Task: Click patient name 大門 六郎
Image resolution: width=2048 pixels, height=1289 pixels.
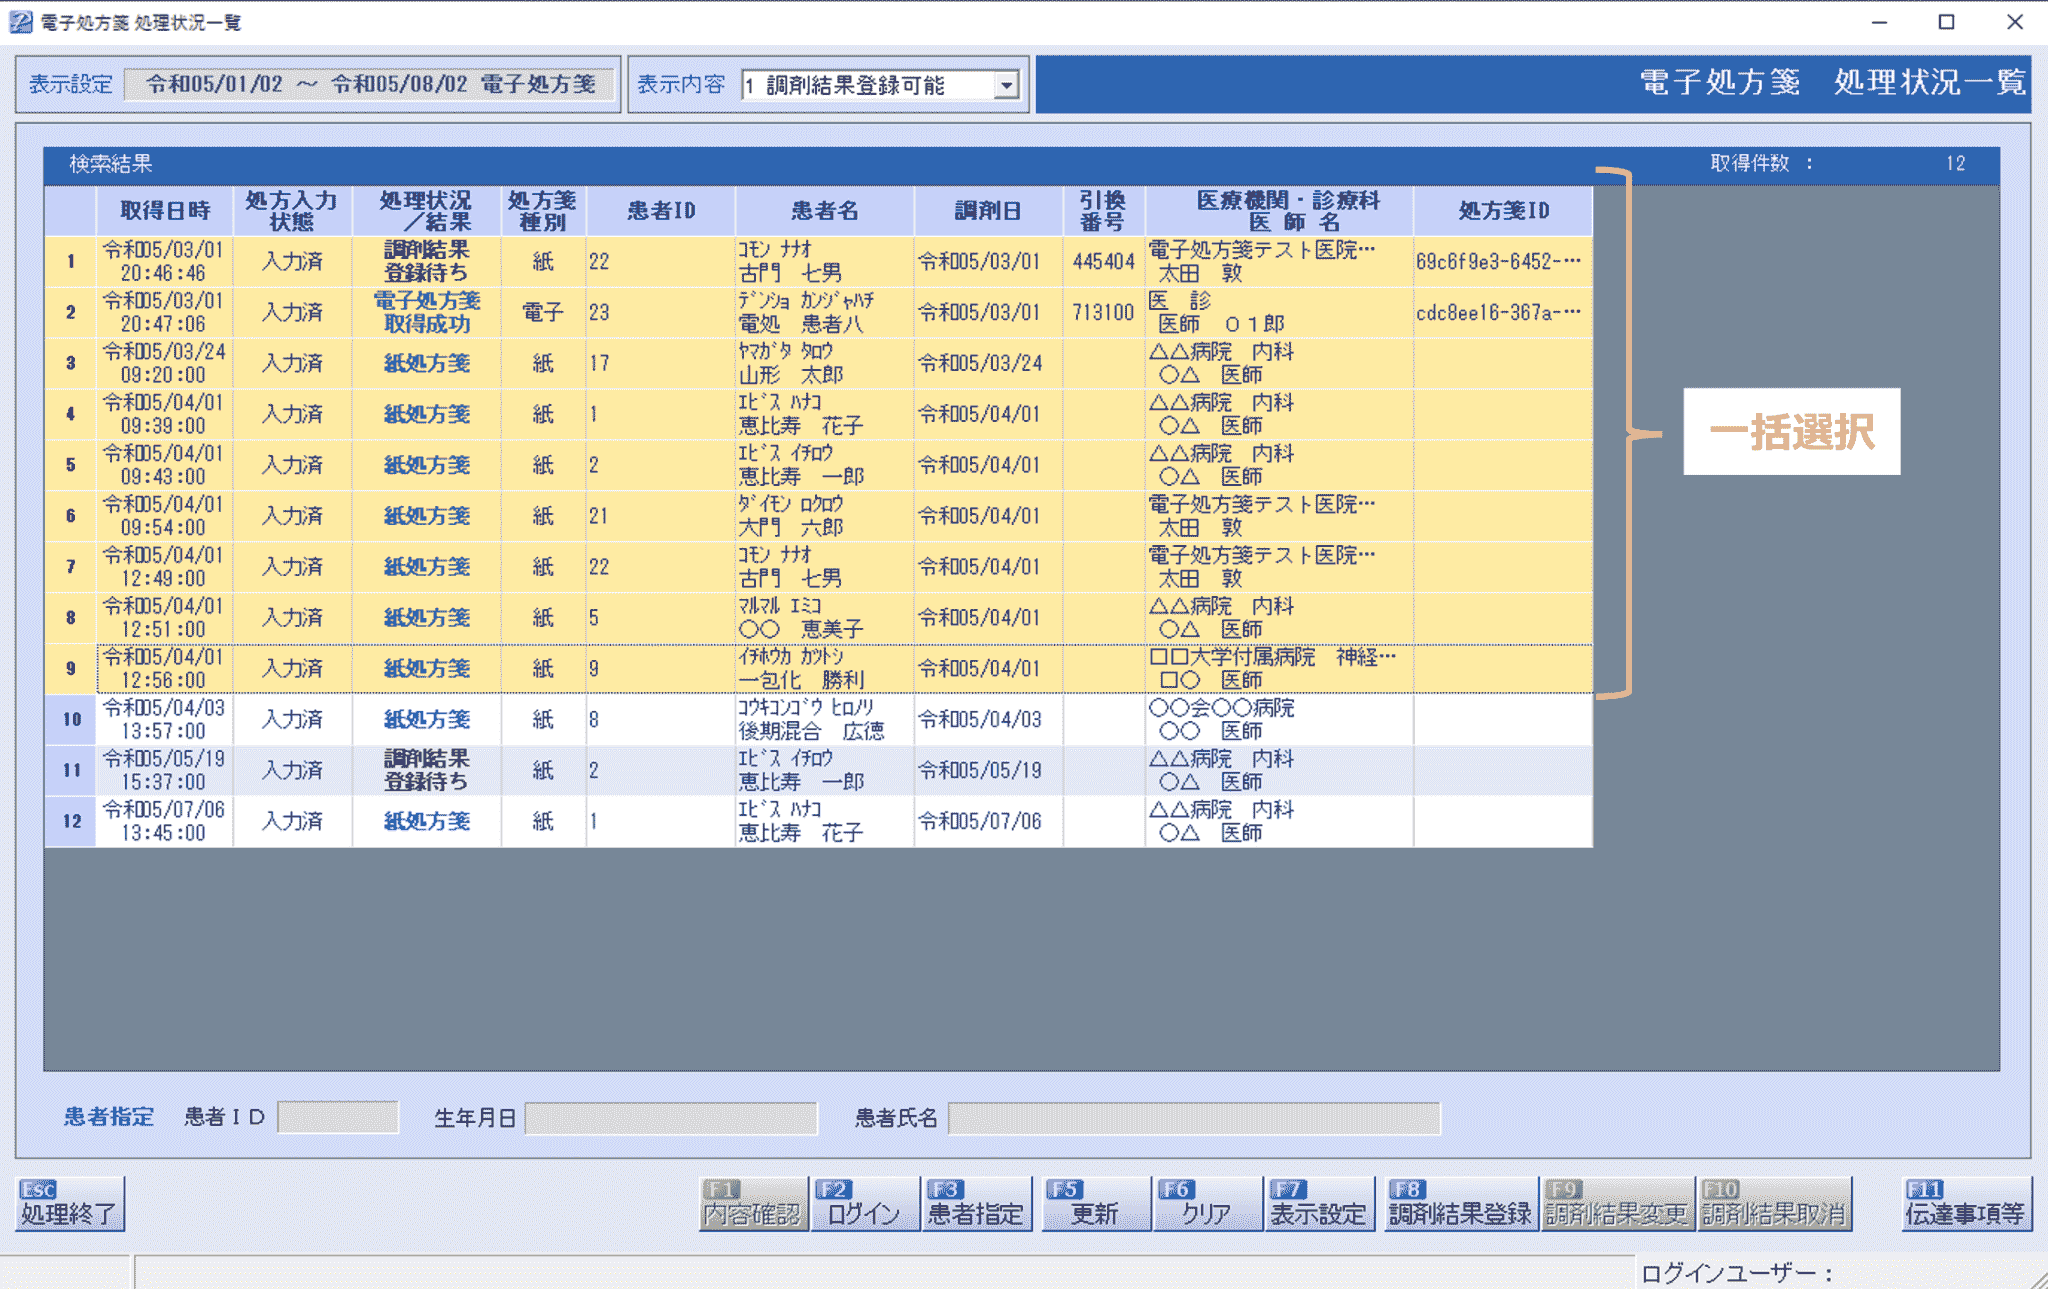Action: tap(791, 528)
